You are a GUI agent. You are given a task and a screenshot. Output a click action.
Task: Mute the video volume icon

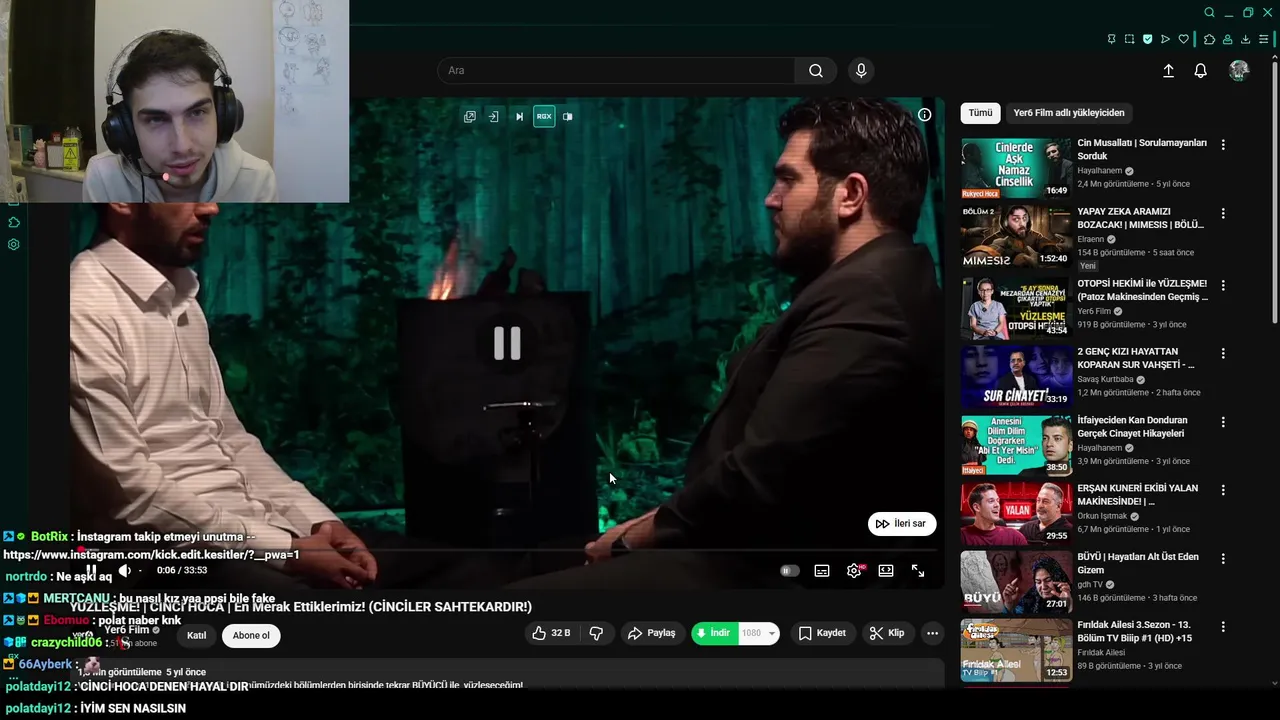(124, 571)
